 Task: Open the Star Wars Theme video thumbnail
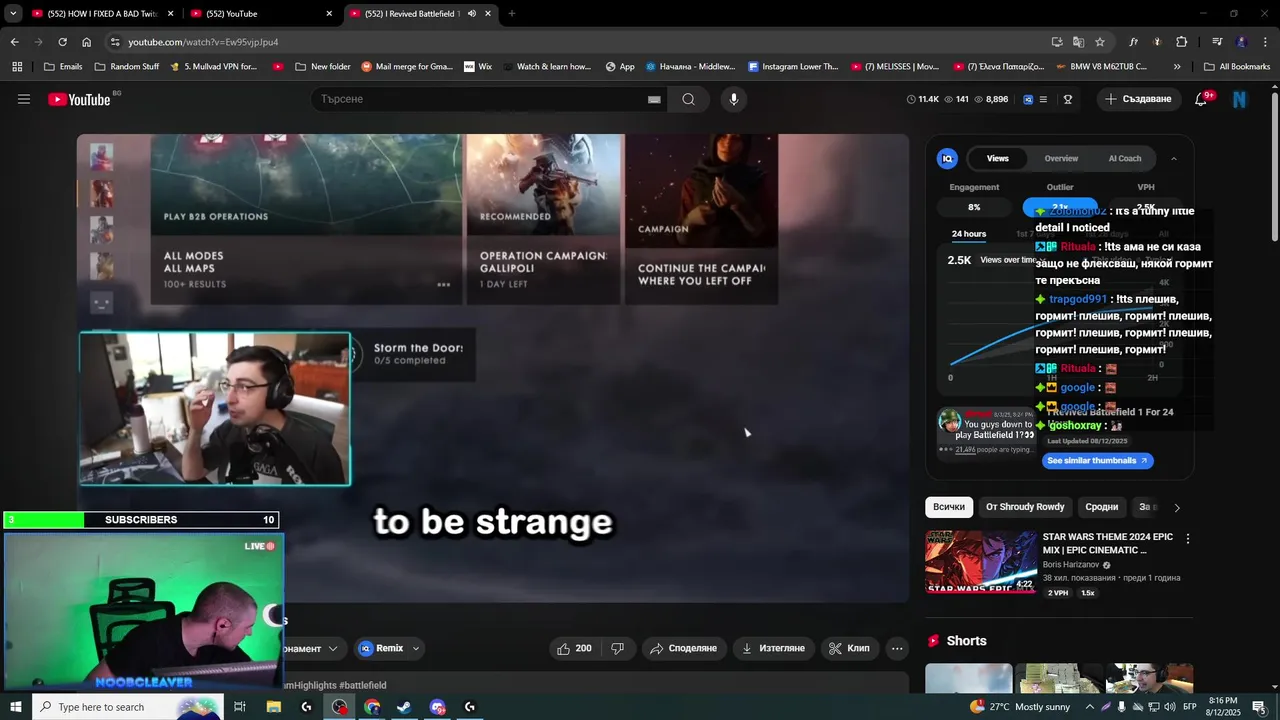click(x=980, y=561)
